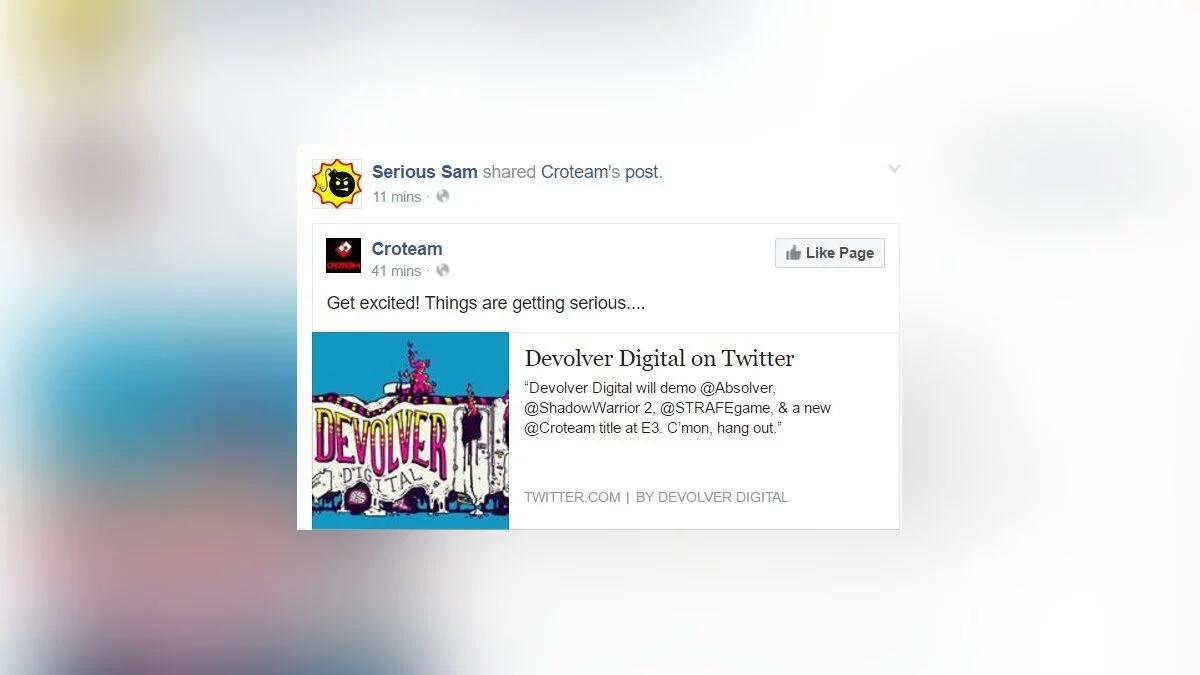Open the Croteam page name in the shared post
Viewport: 1200px width, 675px height.
(x=407, y=249)
